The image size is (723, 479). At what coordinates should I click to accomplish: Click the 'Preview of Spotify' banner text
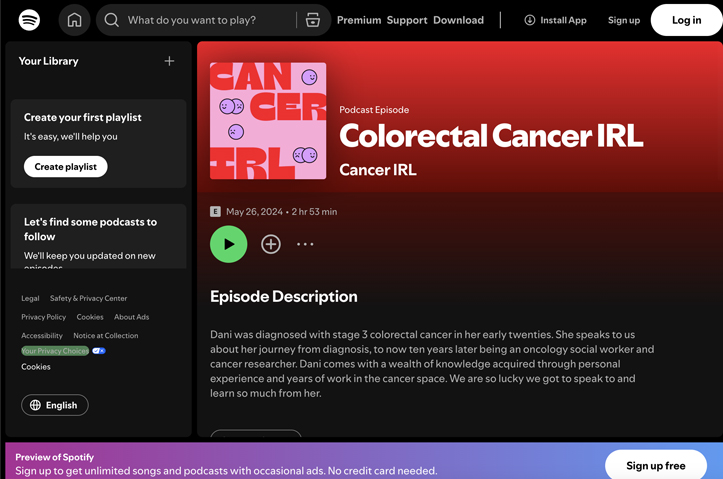[54, 457]
